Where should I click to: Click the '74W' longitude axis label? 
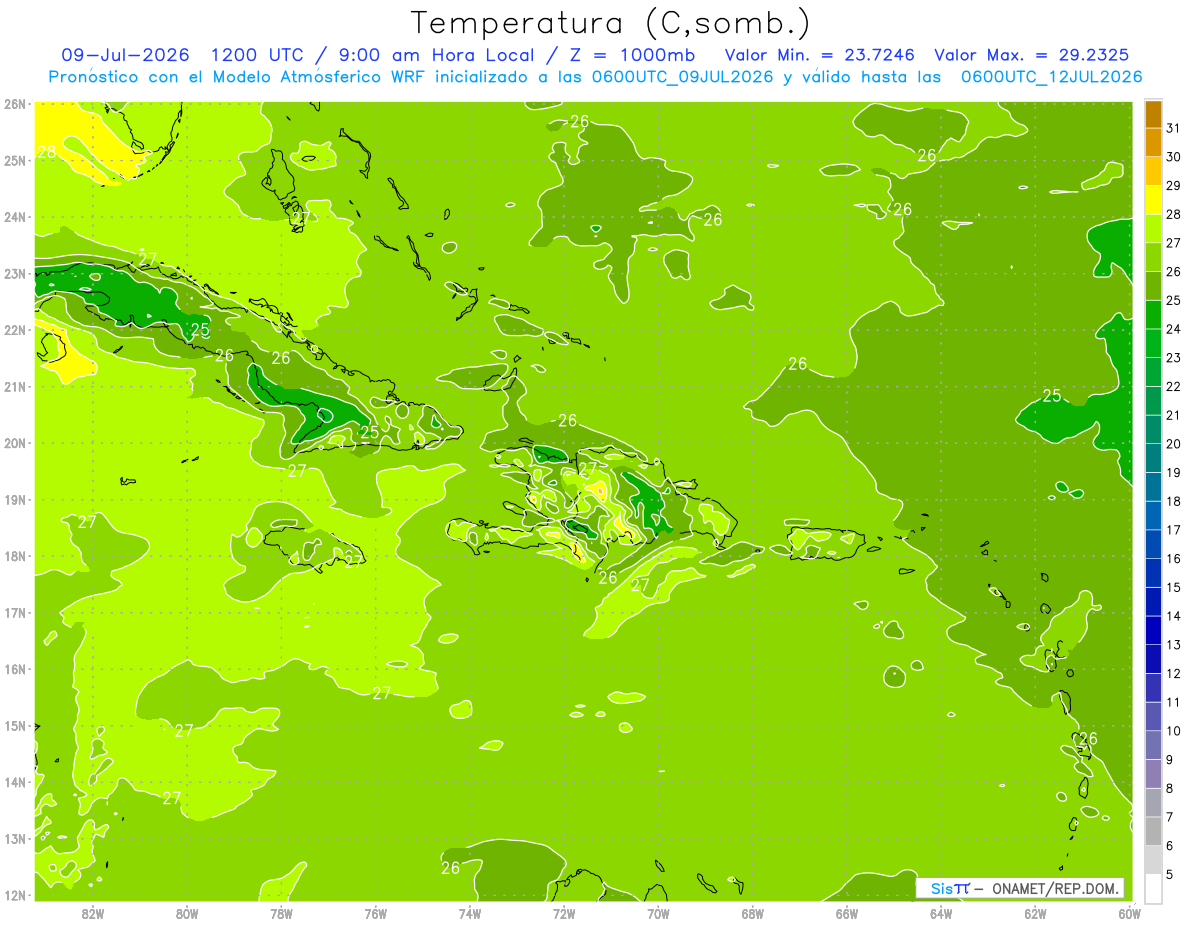coord(470,913)
